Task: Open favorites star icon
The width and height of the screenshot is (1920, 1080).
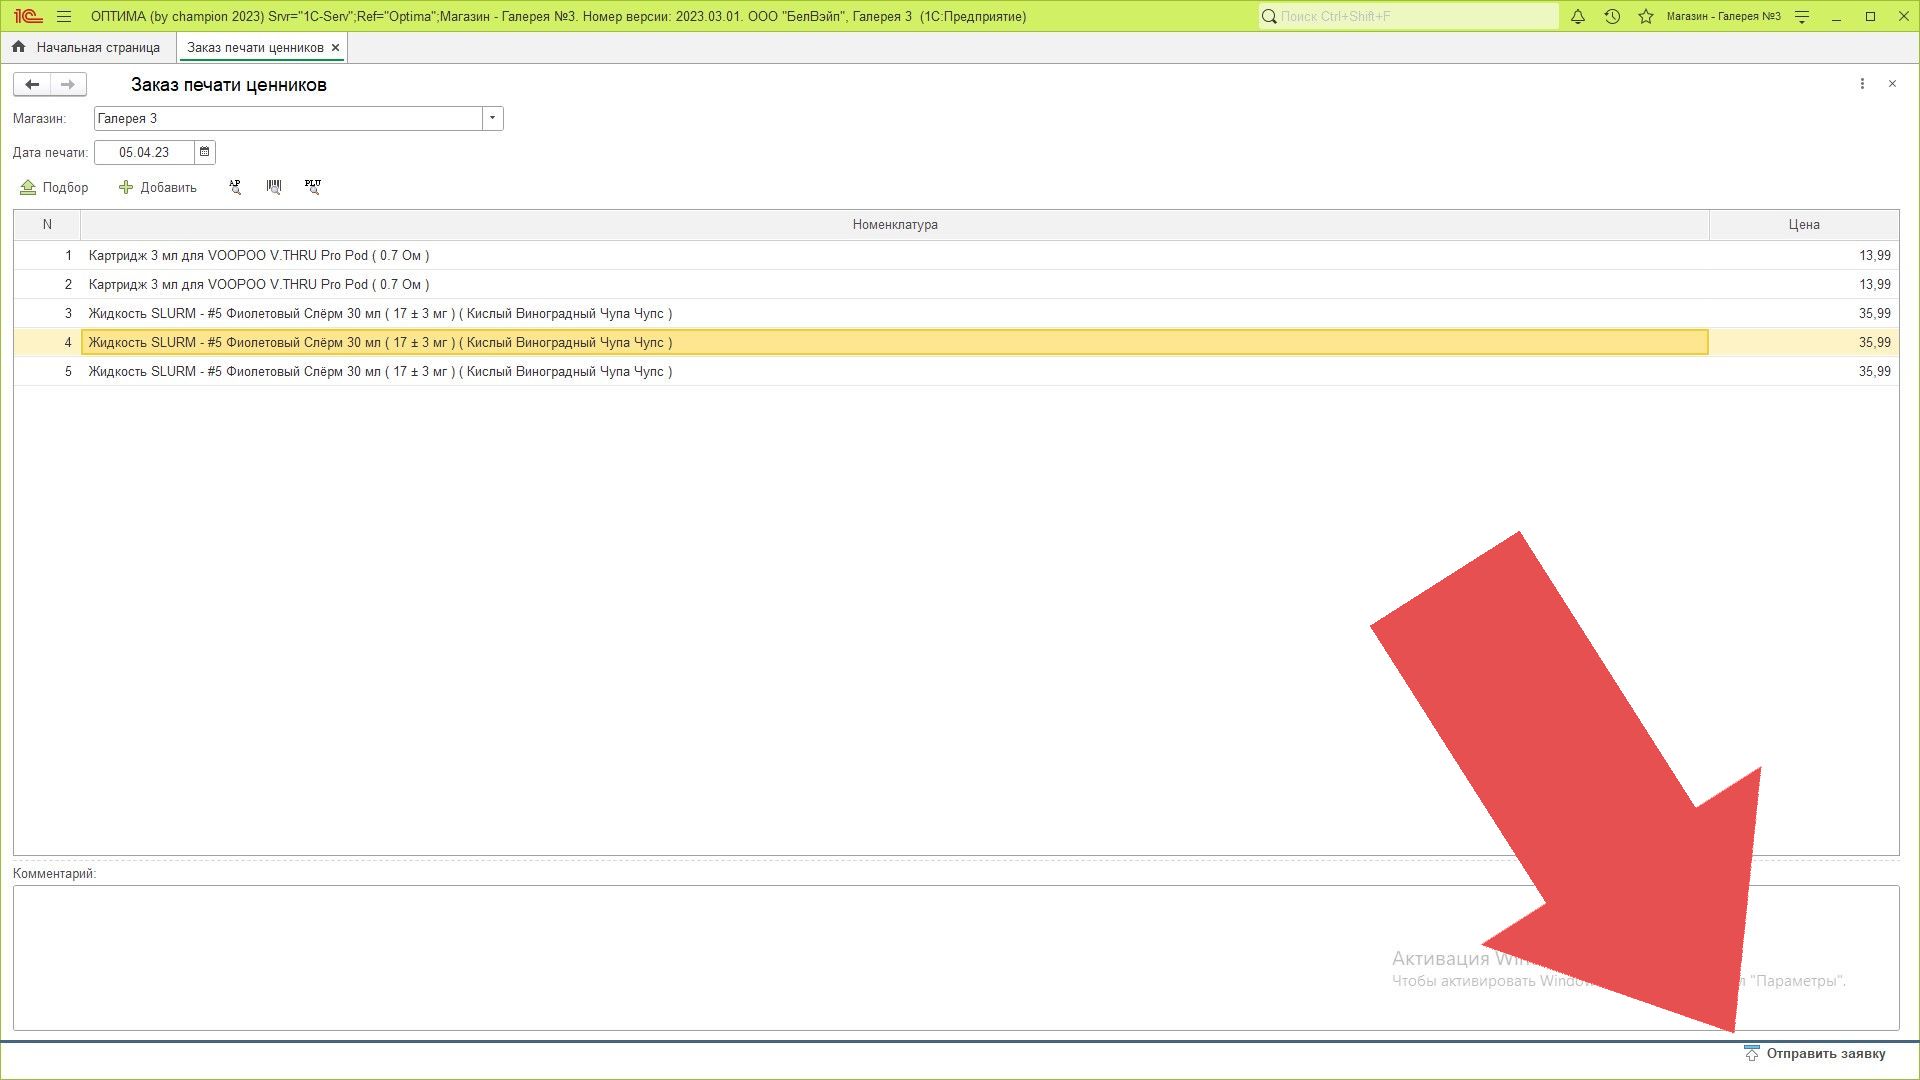Action: 1646,16
